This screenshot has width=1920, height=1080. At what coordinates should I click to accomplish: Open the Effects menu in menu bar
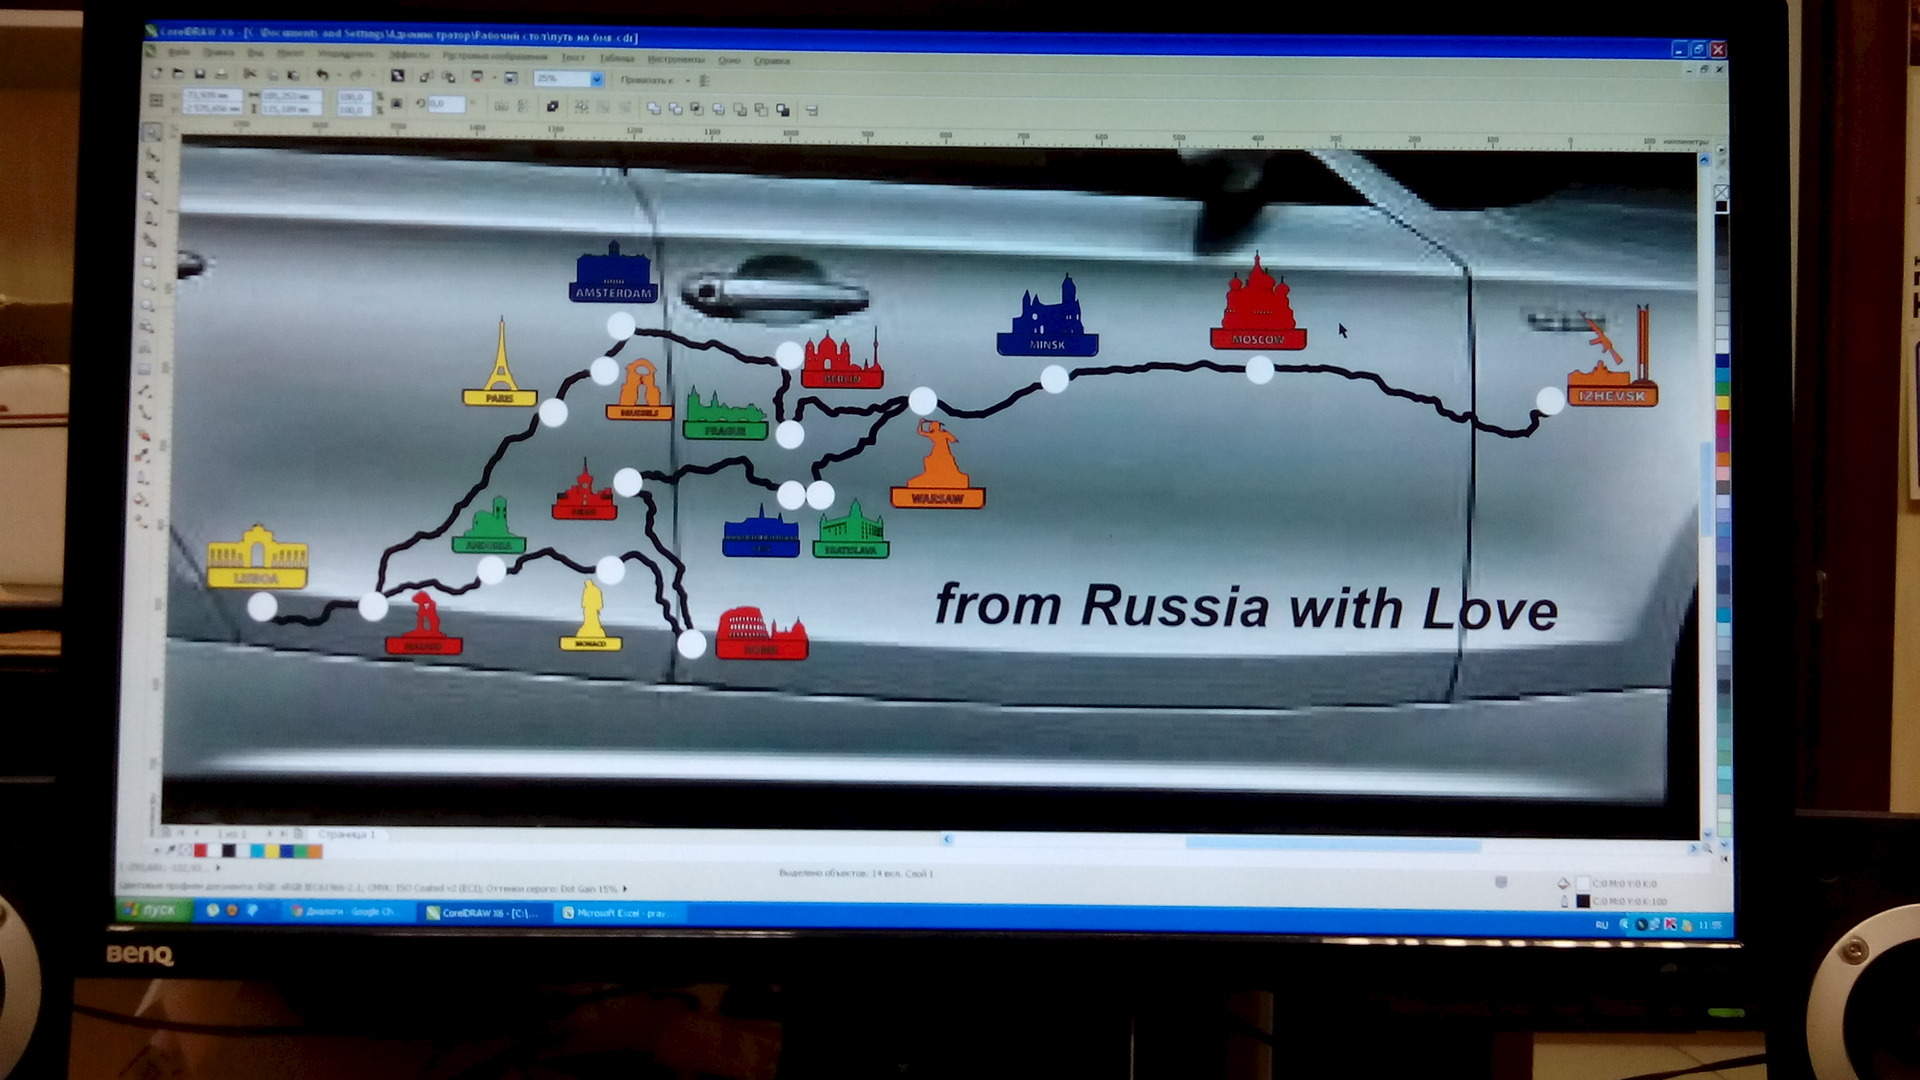tap(408, 54)
